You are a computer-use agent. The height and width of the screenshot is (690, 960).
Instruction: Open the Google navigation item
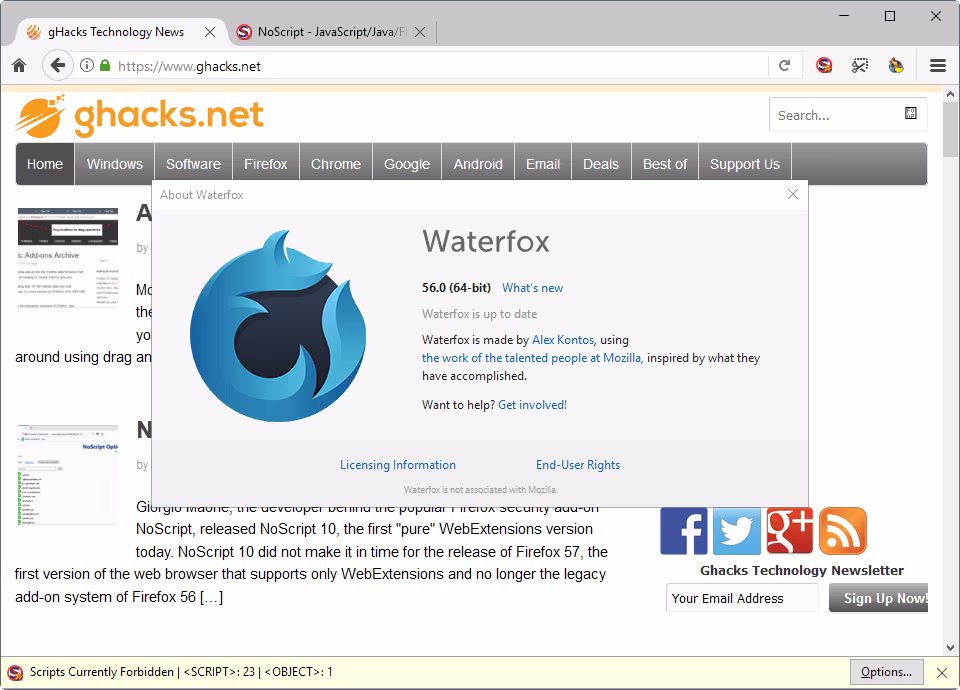pos(407,164)
